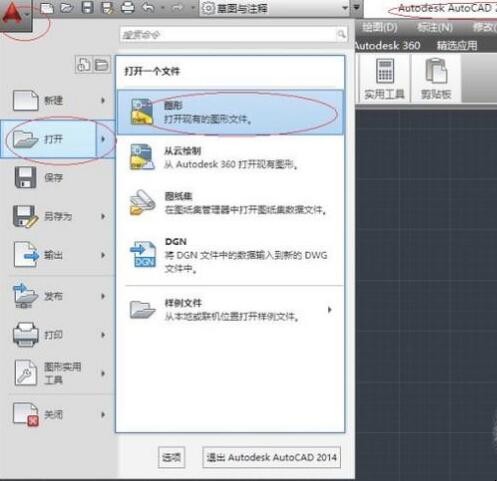The height and width of the screenshot is (481, 497).
Task: Select 发布 (Publish) in application menu
Action: 57,296
